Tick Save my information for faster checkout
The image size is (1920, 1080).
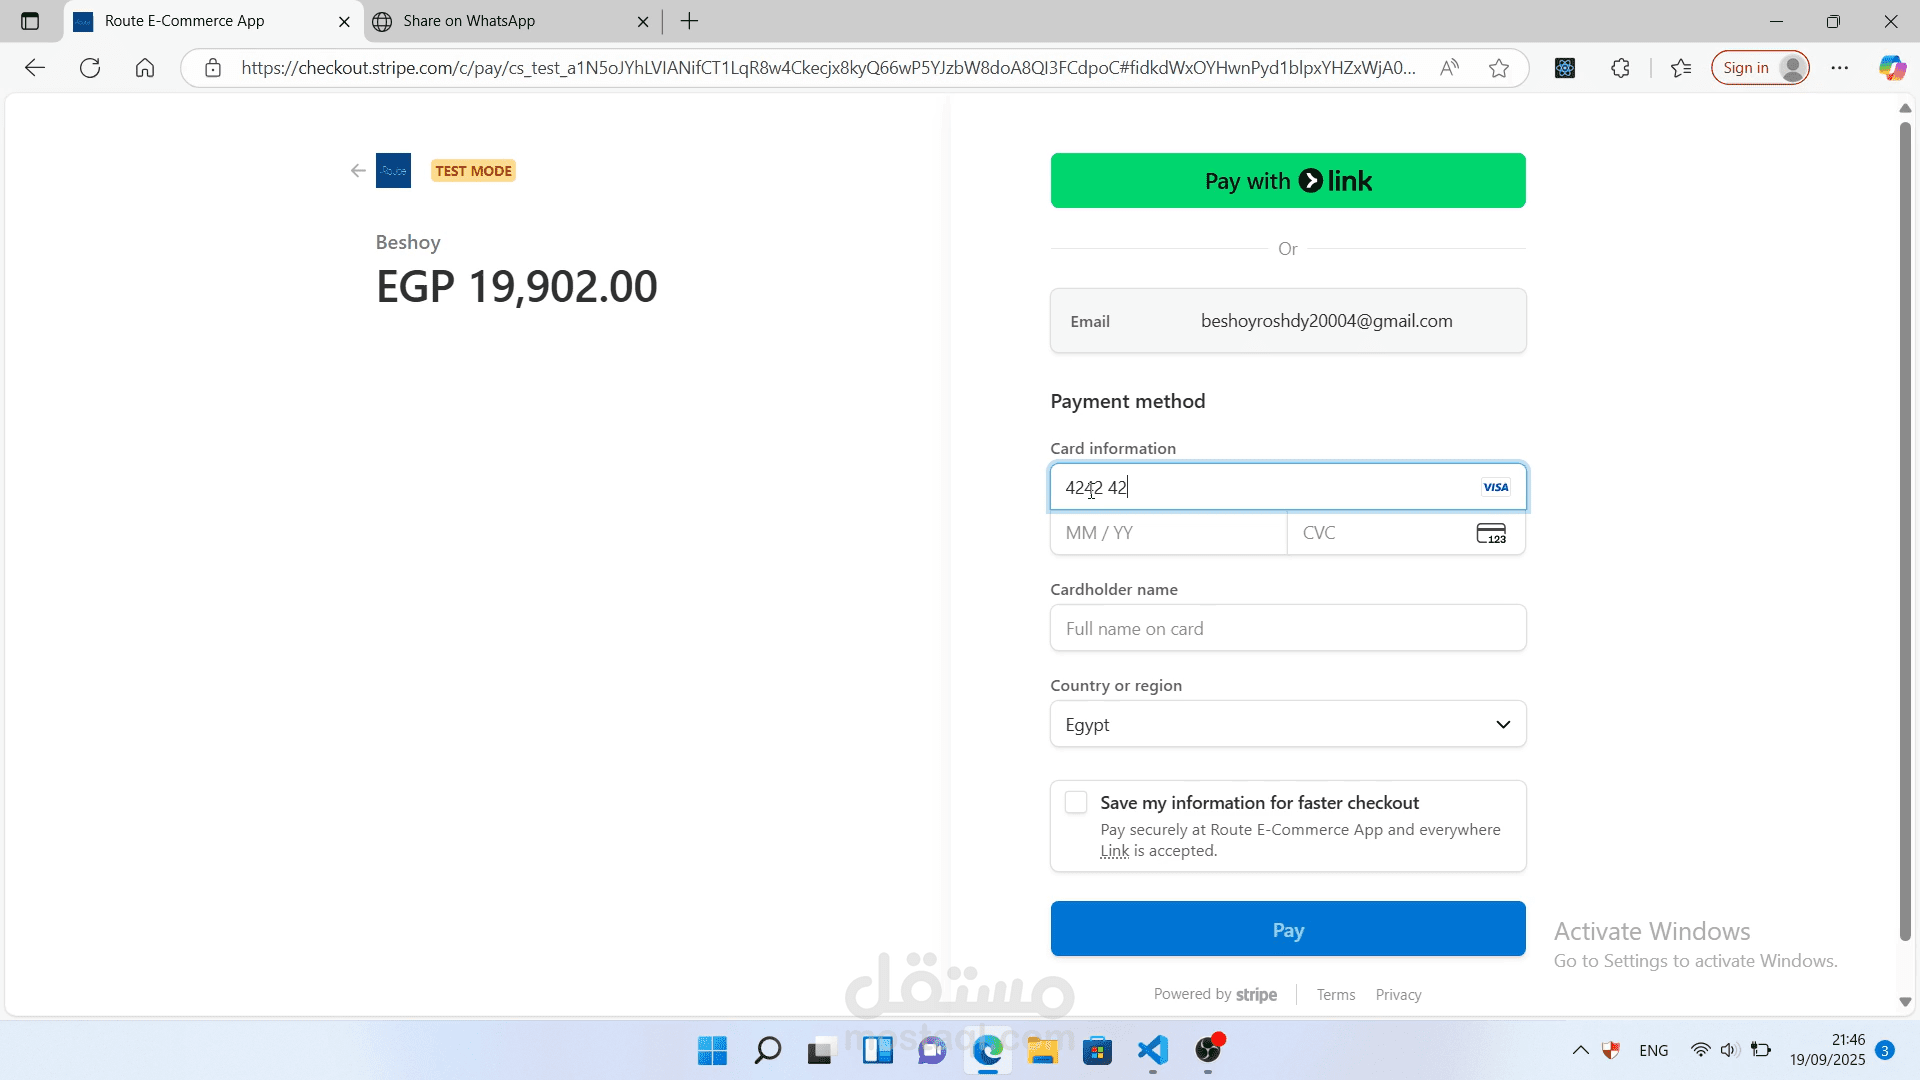click(x=1076, y=803)
